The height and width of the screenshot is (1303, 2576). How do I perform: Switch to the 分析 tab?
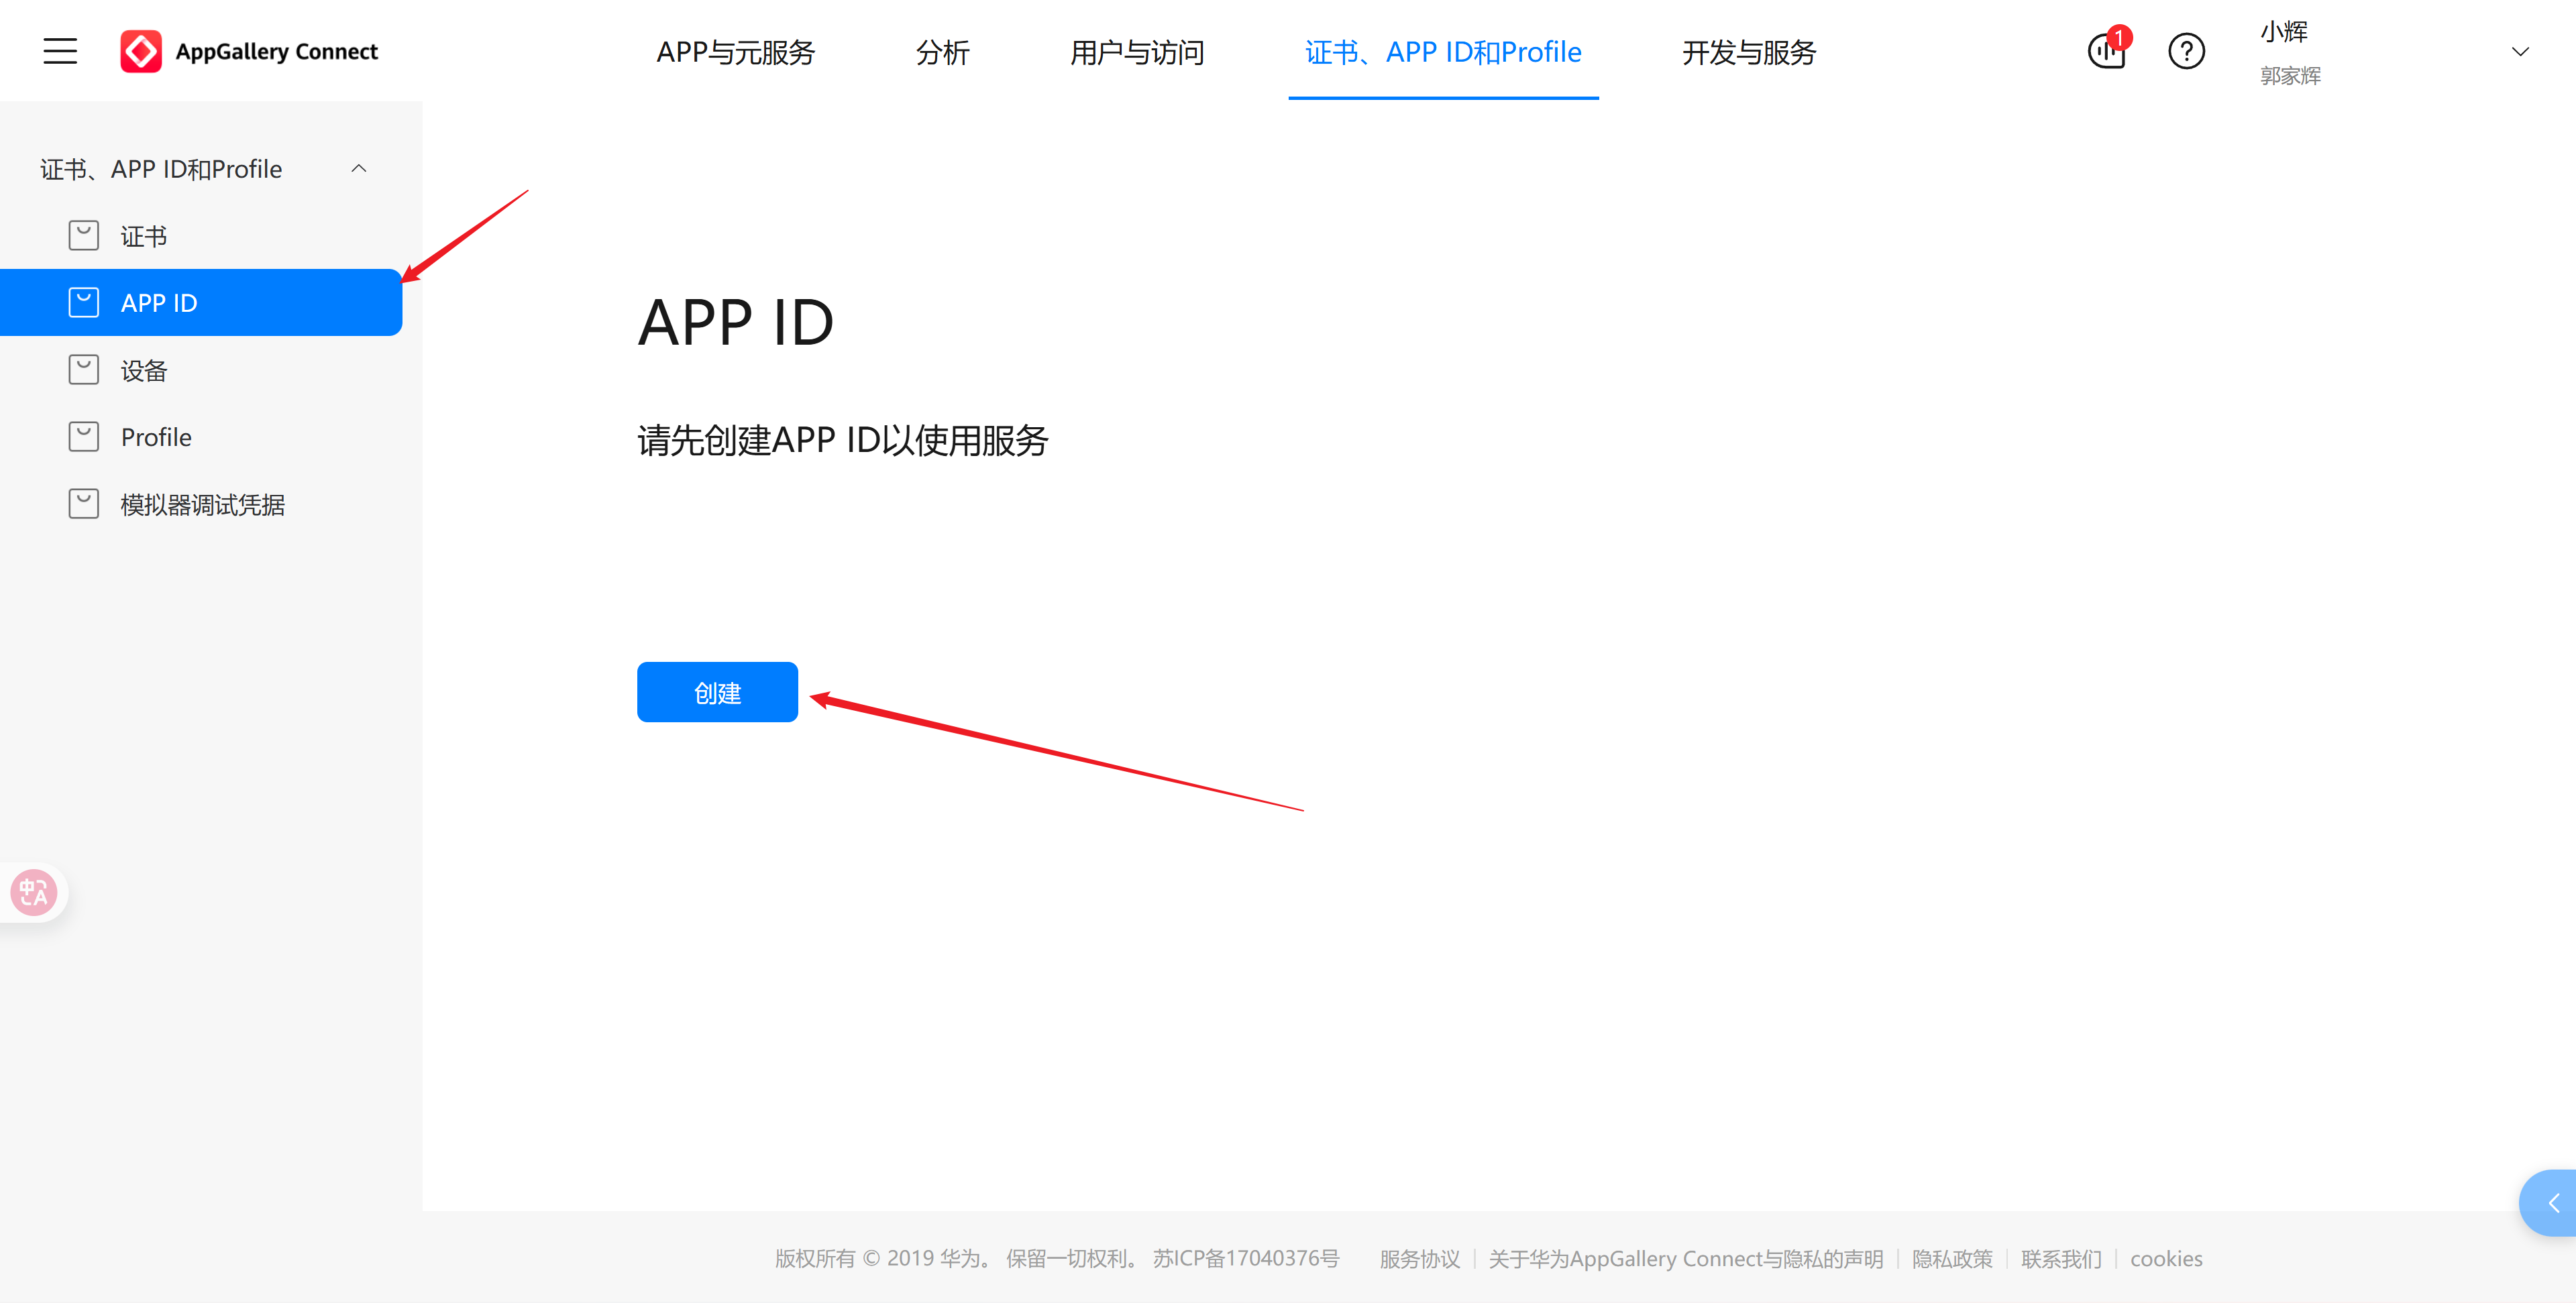(941, 53)
